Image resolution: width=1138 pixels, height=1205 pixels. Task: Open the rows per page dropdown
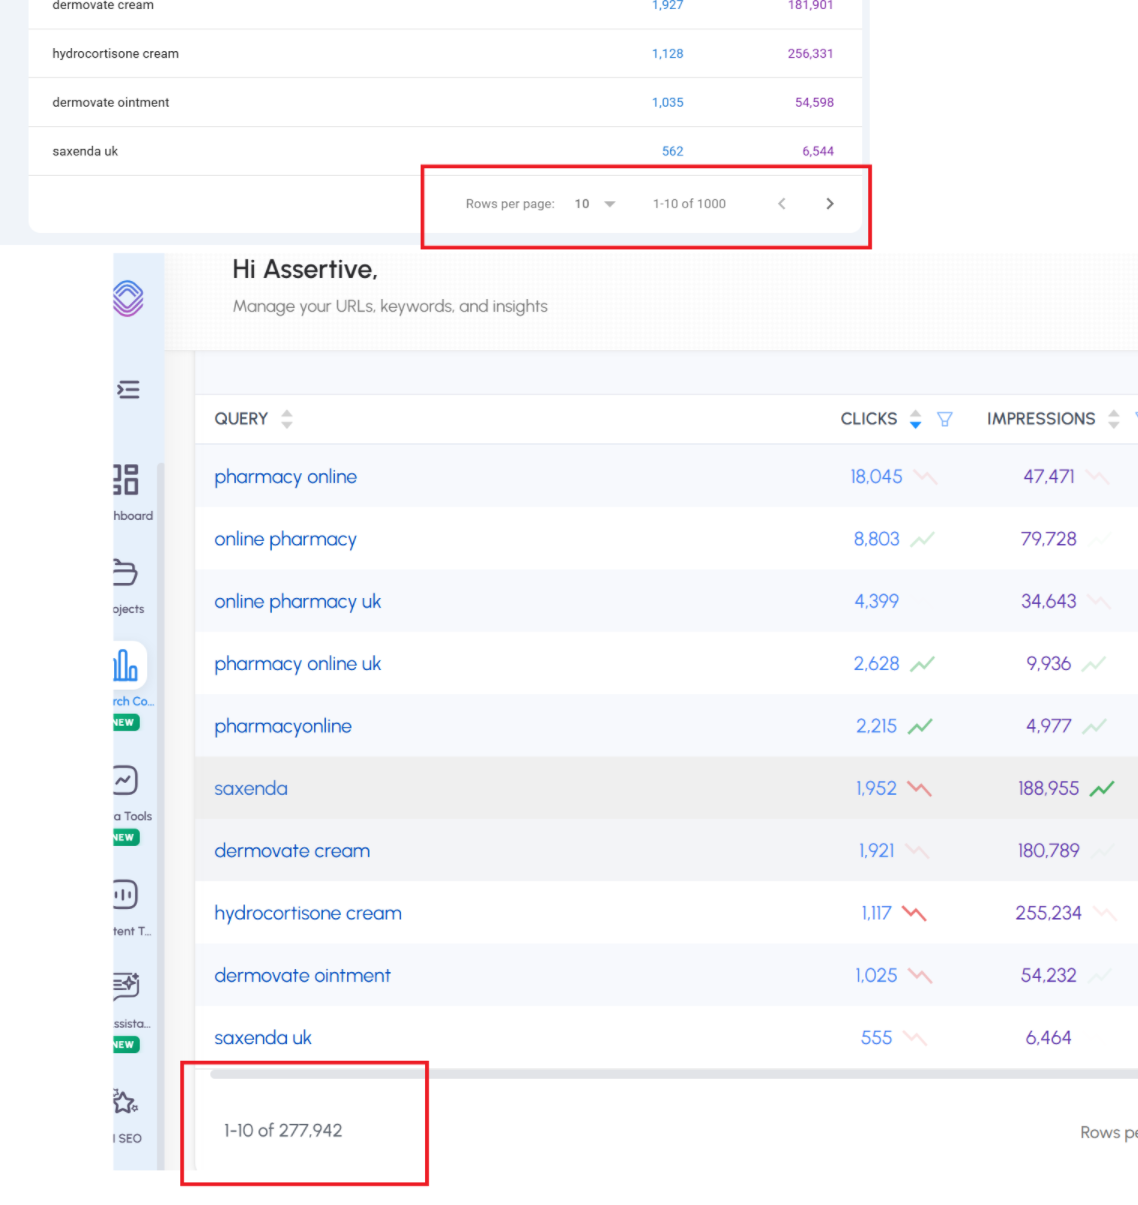[595, 204]
